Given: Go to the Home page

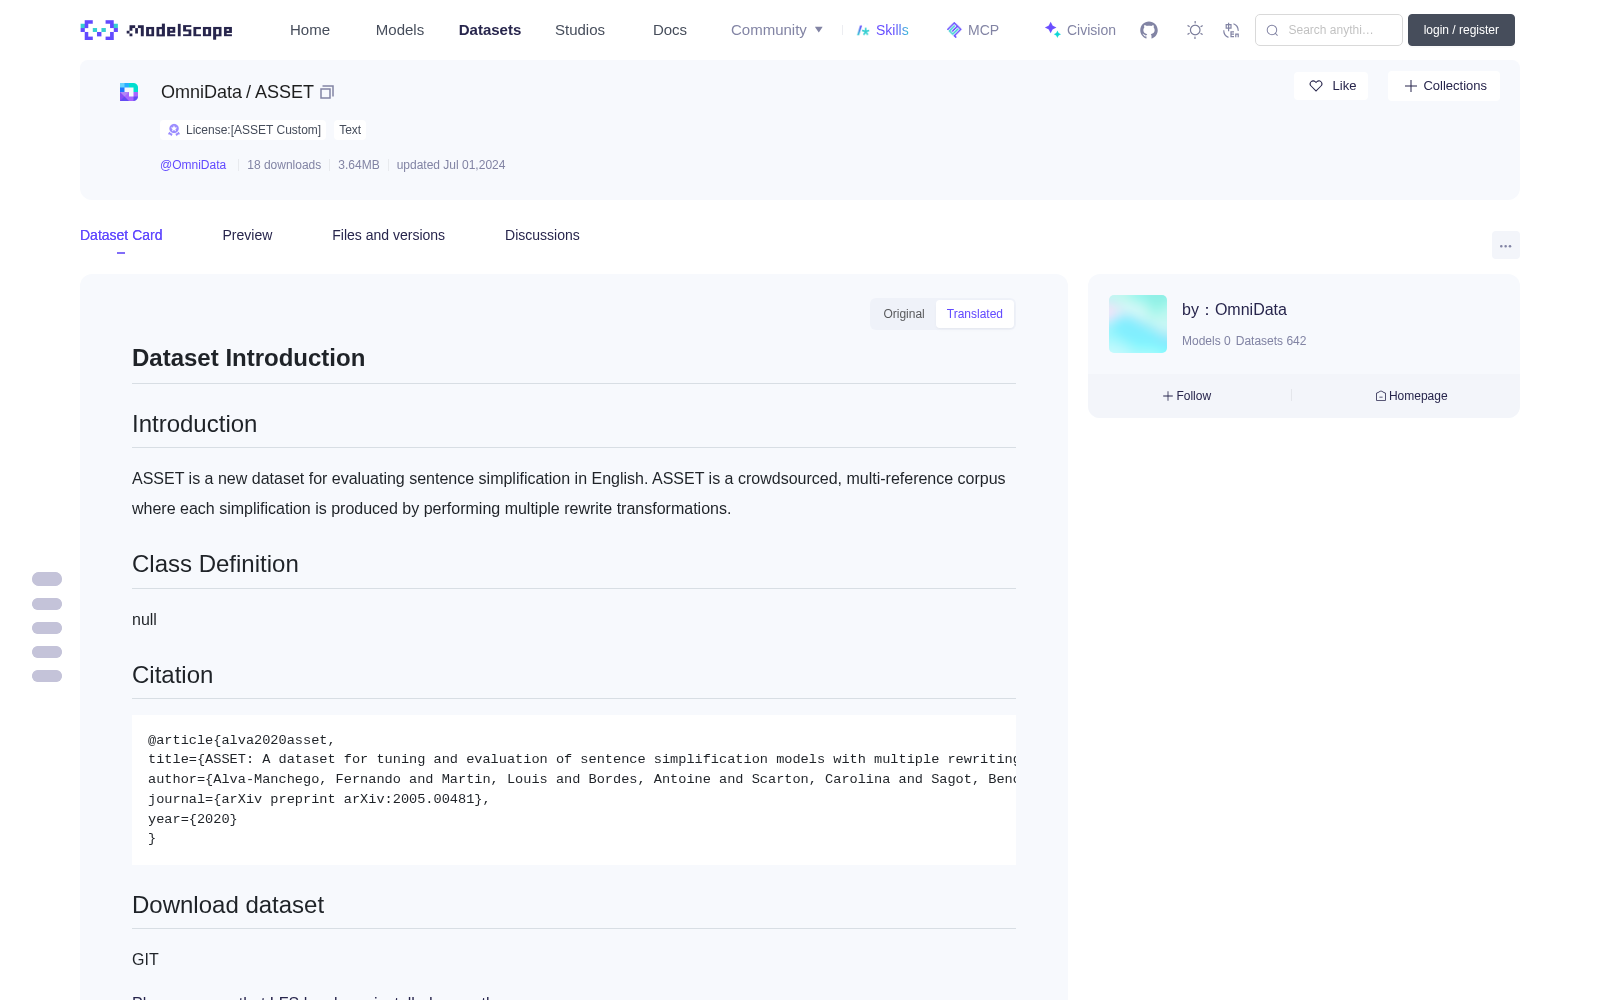Looking at the screenshot, I should 310,30.
